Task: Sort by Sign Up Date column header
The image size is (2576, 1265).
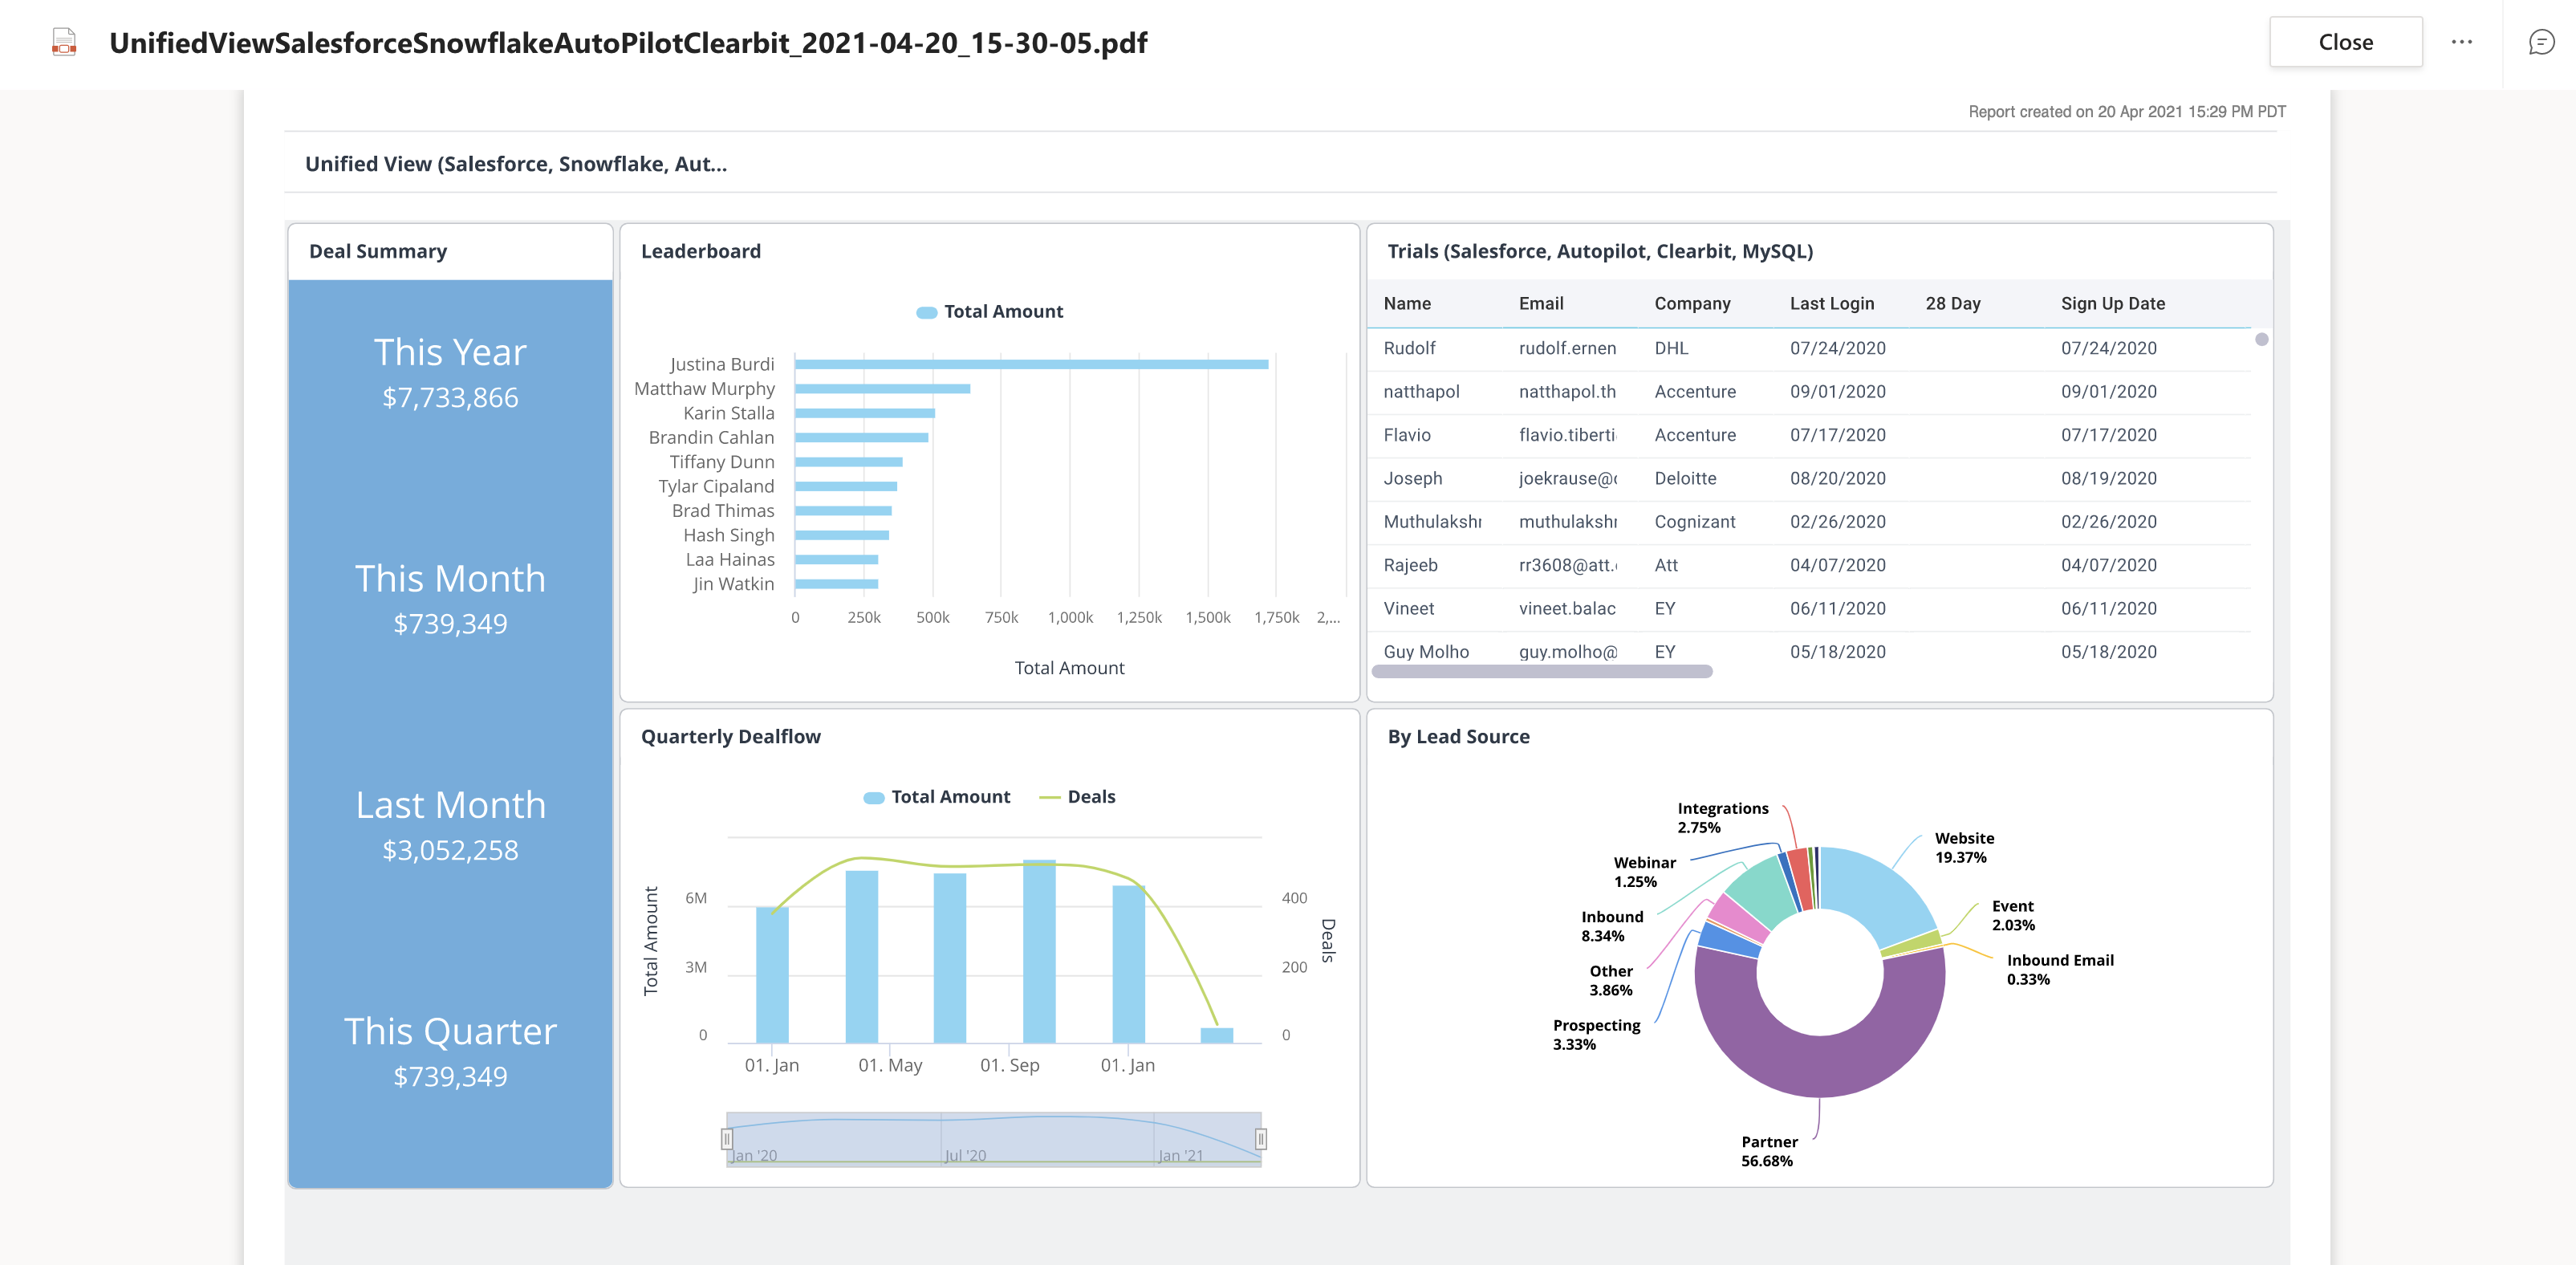Action: pyautogui.click(x=2112, y=304)
